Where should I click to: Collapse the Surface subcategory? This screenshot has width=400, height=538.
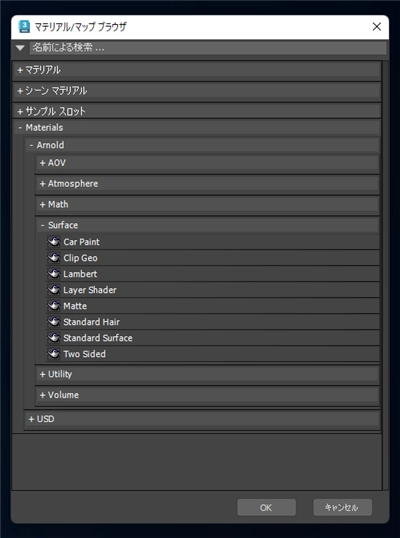click(x=207, y=225)
